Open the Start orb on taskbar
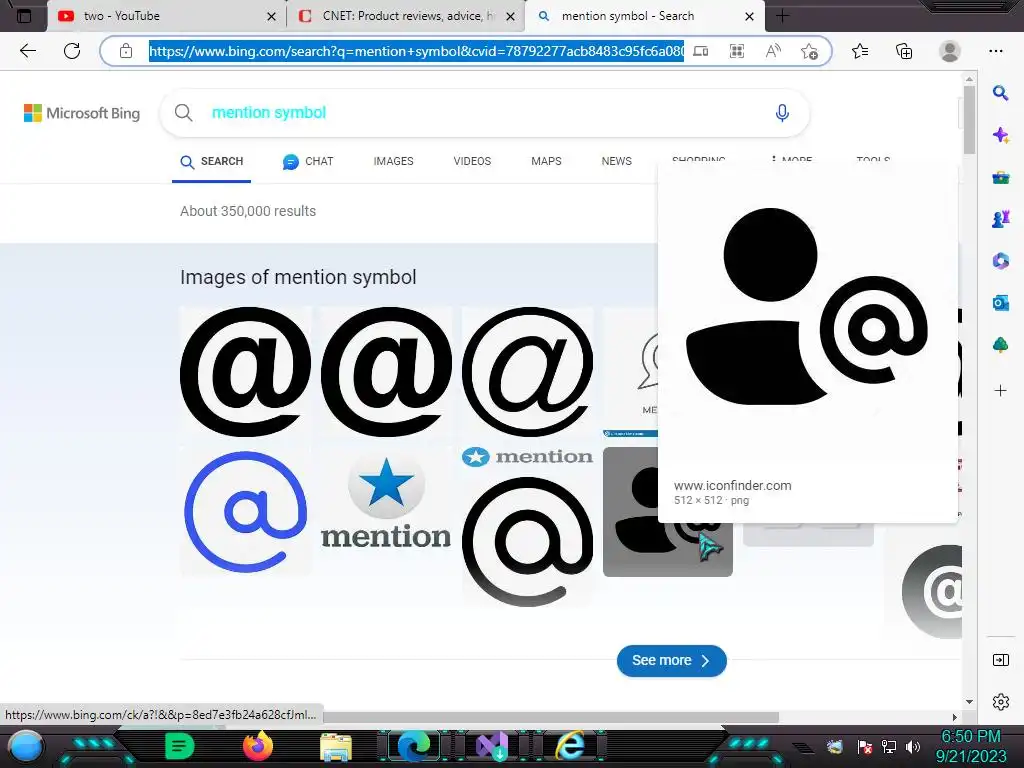The image size is (1024, 768). [25, 747]
